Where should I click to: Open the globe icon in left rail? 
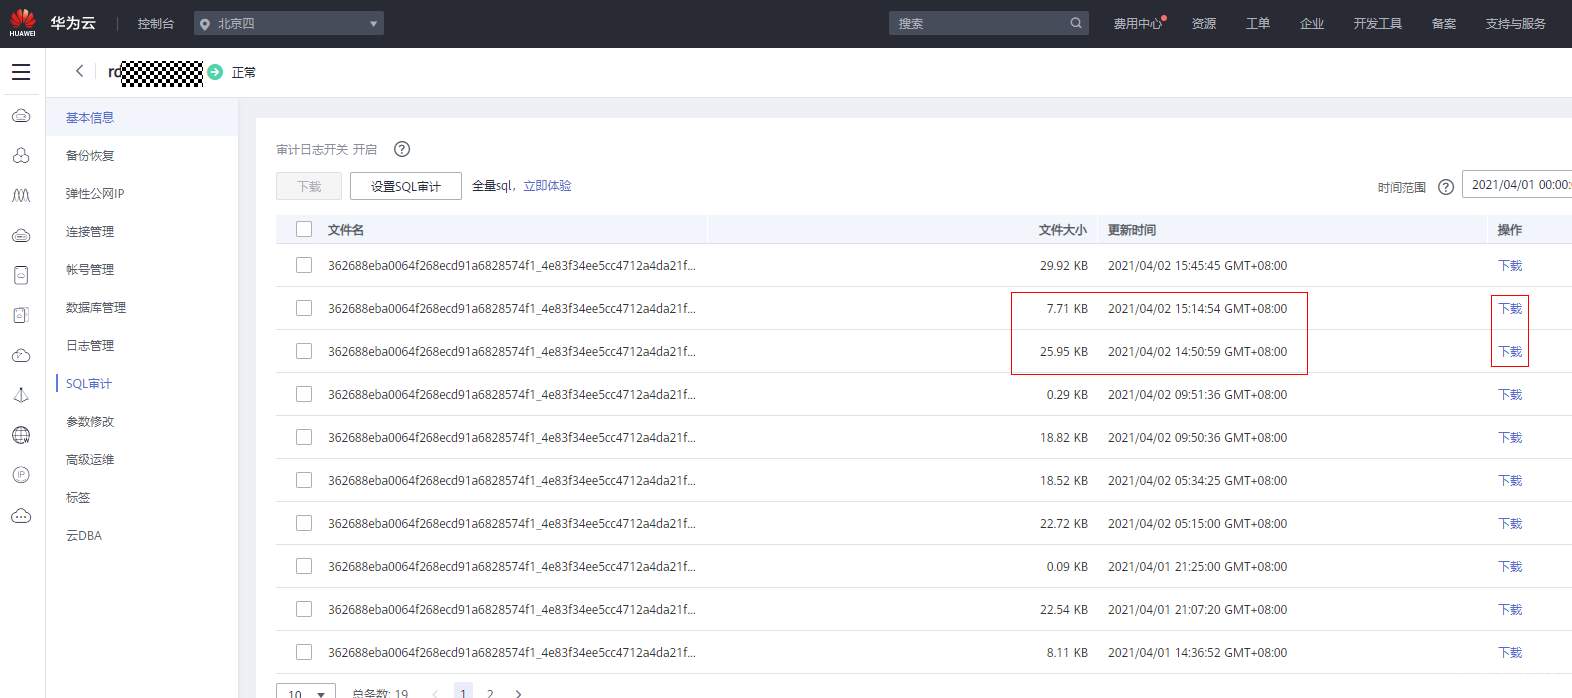(x=21, y=435)
